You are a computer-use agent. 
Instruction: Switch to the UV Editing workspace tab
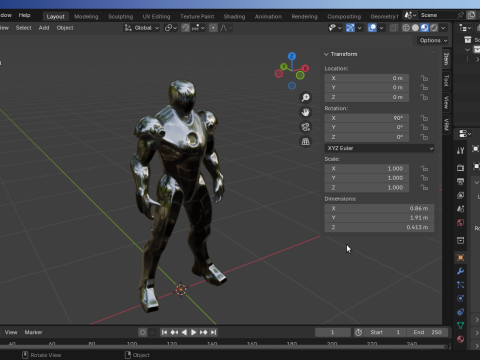click(156, 16)
